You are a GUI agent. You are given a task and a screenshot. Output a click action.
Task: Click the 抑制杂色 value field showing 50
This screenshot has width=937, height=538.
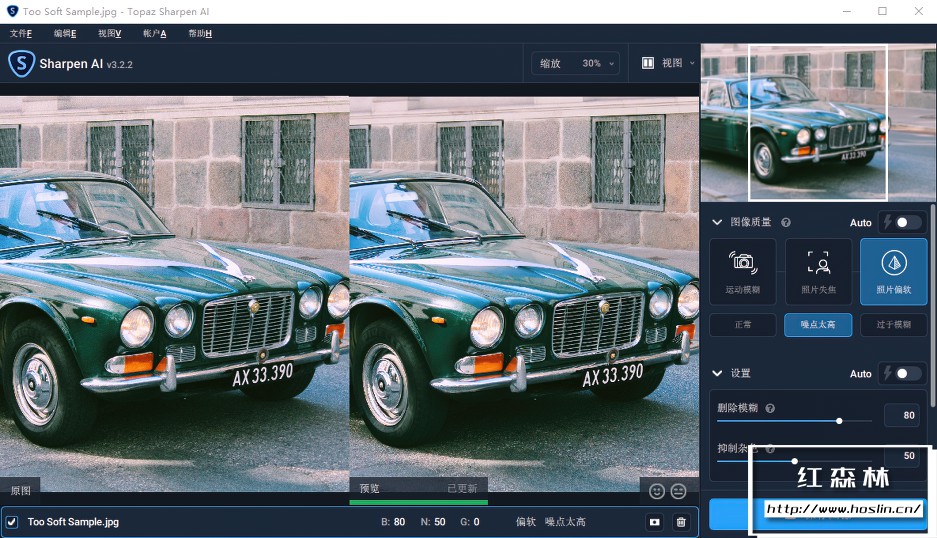[x=902, y=456]
